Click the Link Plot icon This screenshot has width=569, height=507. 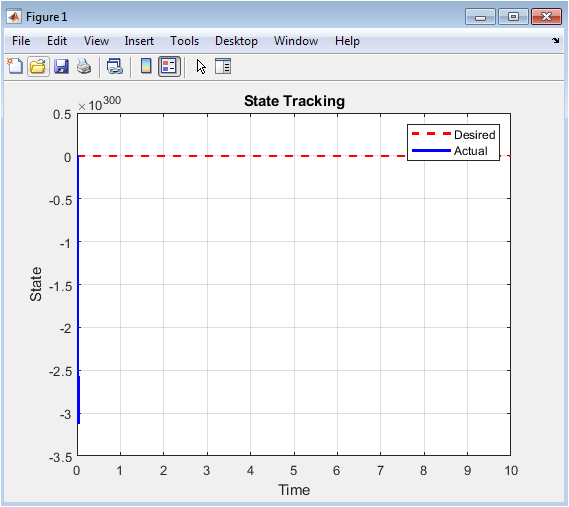[x=115, y=66]
